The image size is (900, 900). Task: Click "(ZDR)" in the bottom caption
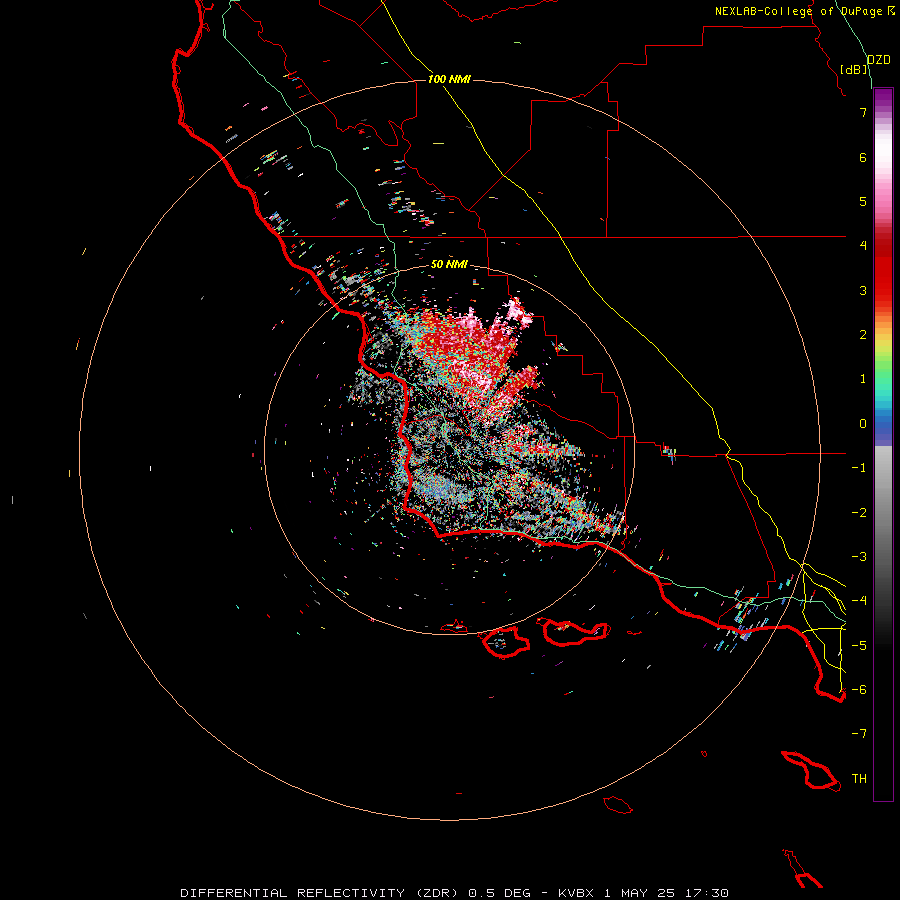(437, 893)
